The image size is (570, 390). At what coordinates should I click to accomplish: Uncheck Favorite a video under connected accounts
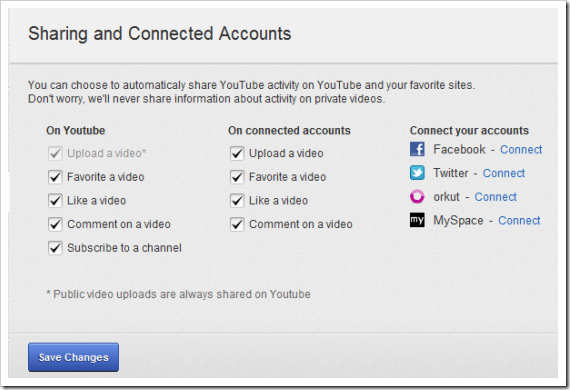point(237,177)
